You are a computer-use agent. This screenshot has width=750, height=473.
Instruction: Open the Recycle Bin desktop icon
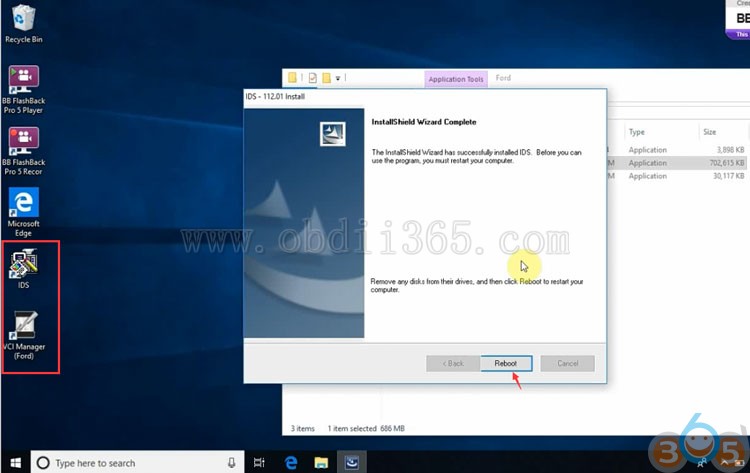23,24
